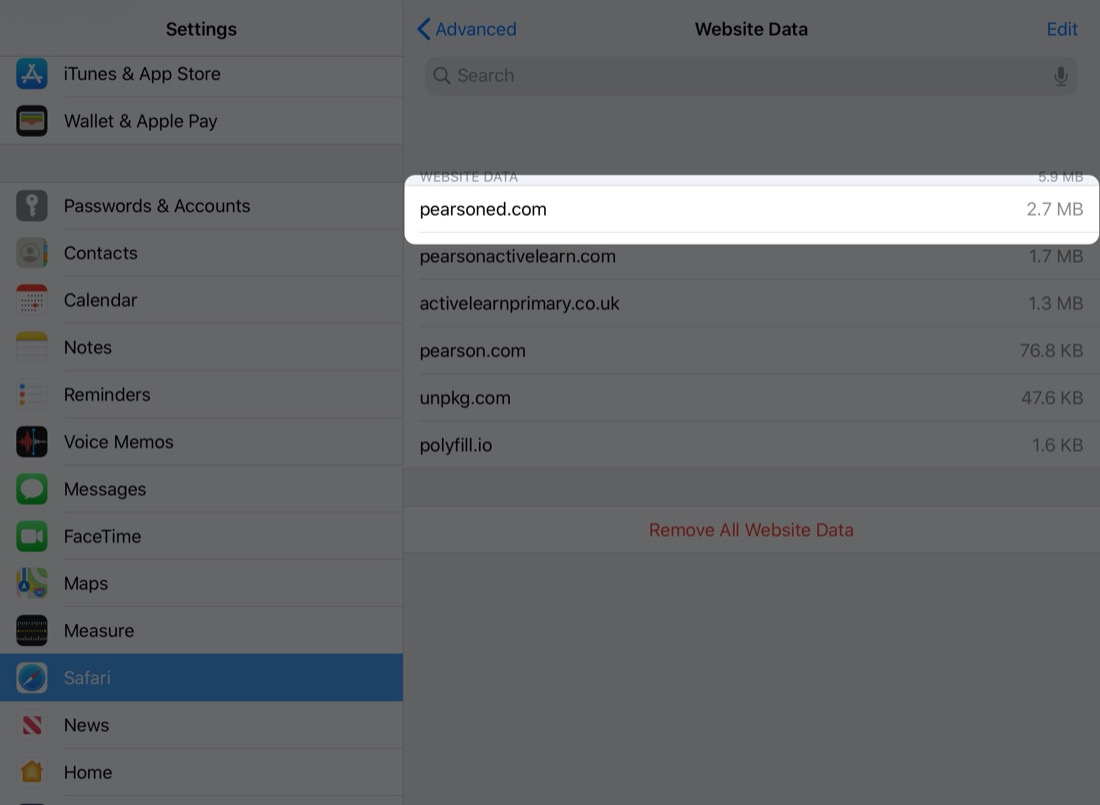Select the pearsoned.com website entry
The image size is (1100, 805).
(751, 209)
